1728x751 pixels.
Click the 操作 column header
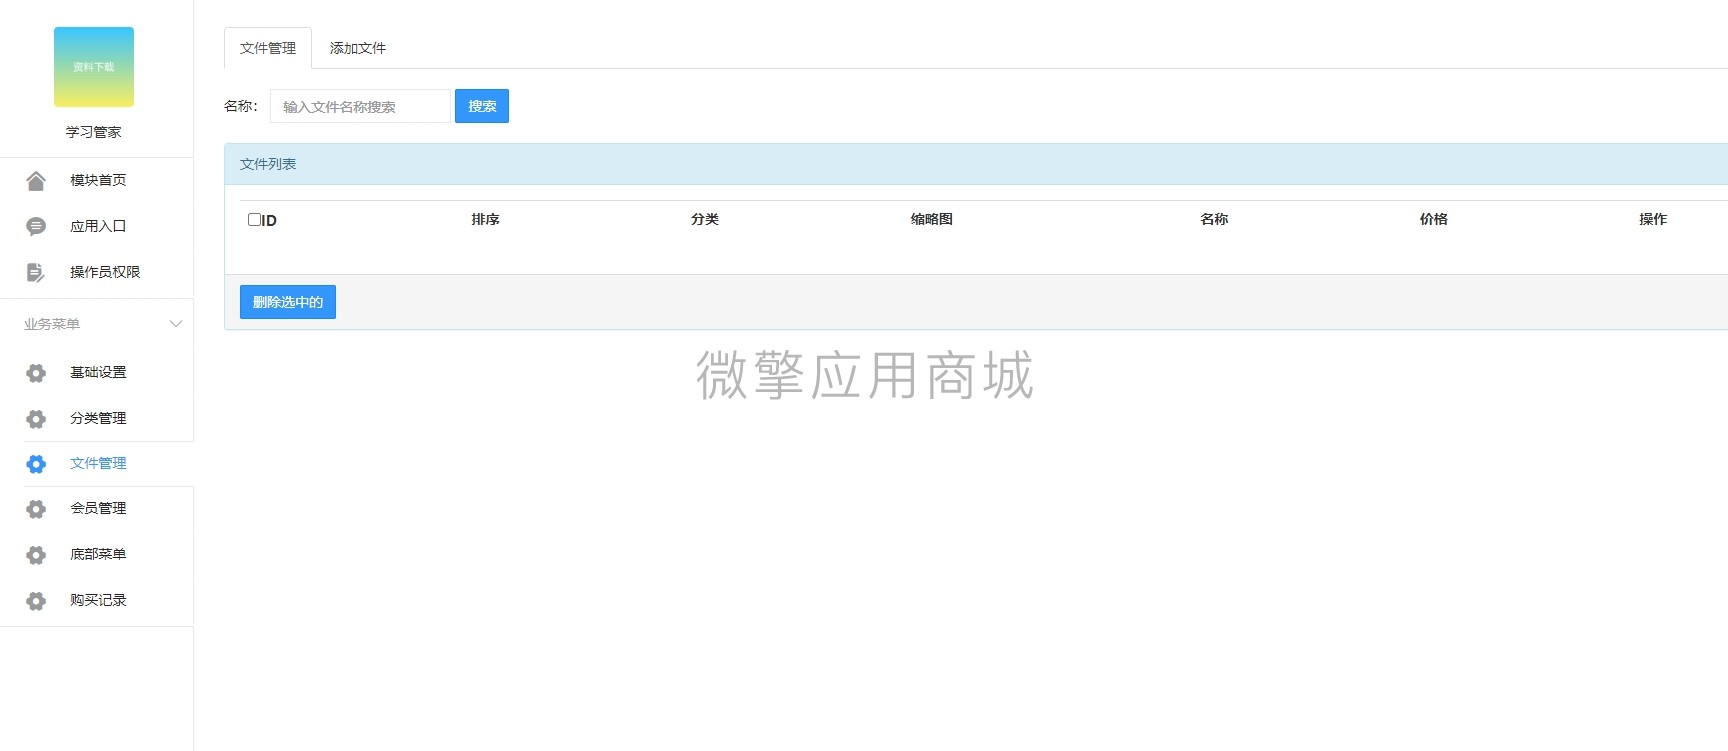pyautogui.click(x=1653, y=219)
